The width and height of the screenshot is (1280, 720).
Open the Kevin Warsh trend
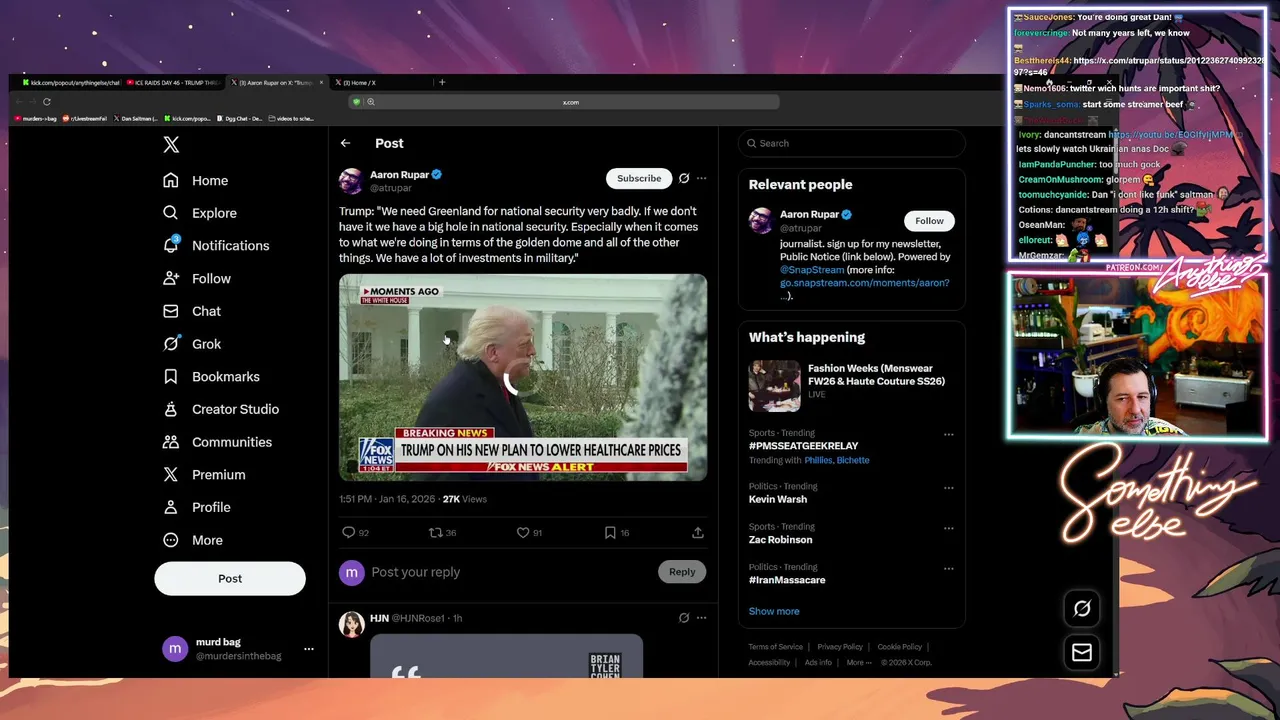coord(777,499)
